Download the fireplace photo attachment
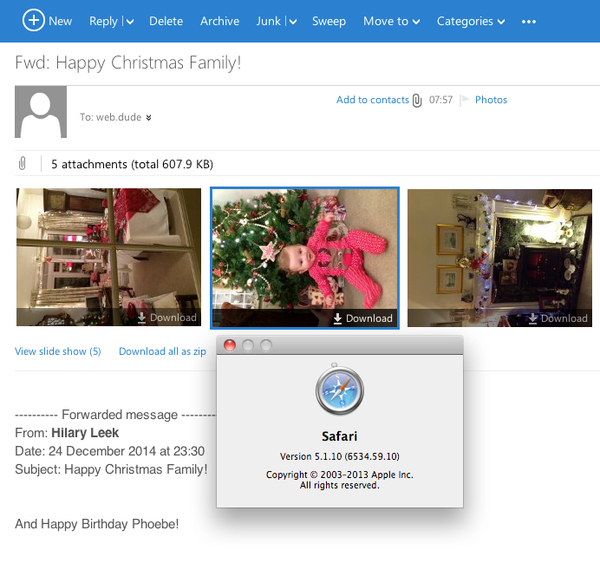This screenshot has width=600, height=583. [558, 318]
